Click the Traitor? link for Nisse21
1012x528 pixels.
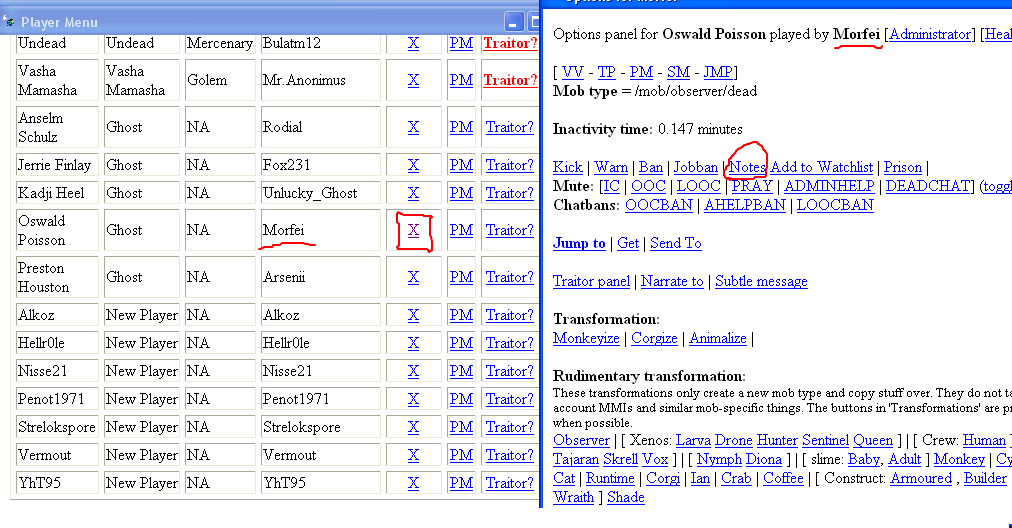coord(510,371)
